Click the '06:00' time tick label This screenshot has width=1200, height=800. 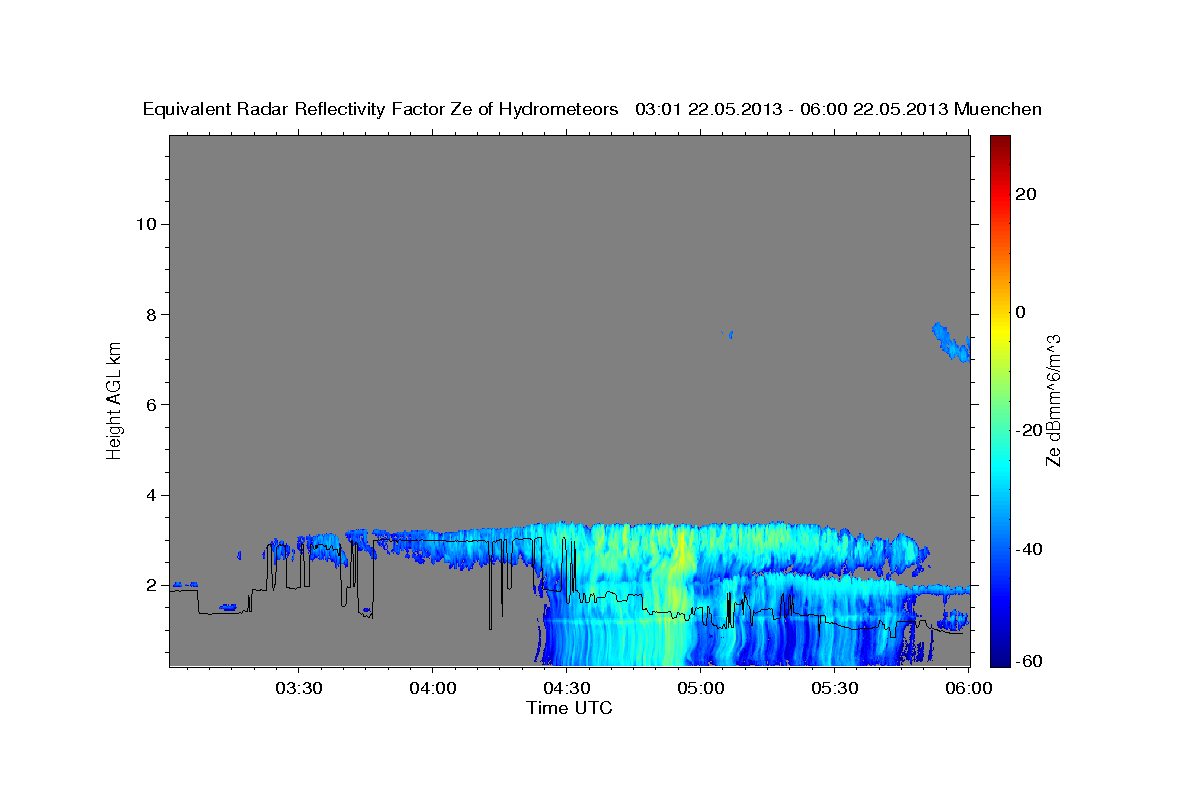click(x=969, y=688)
